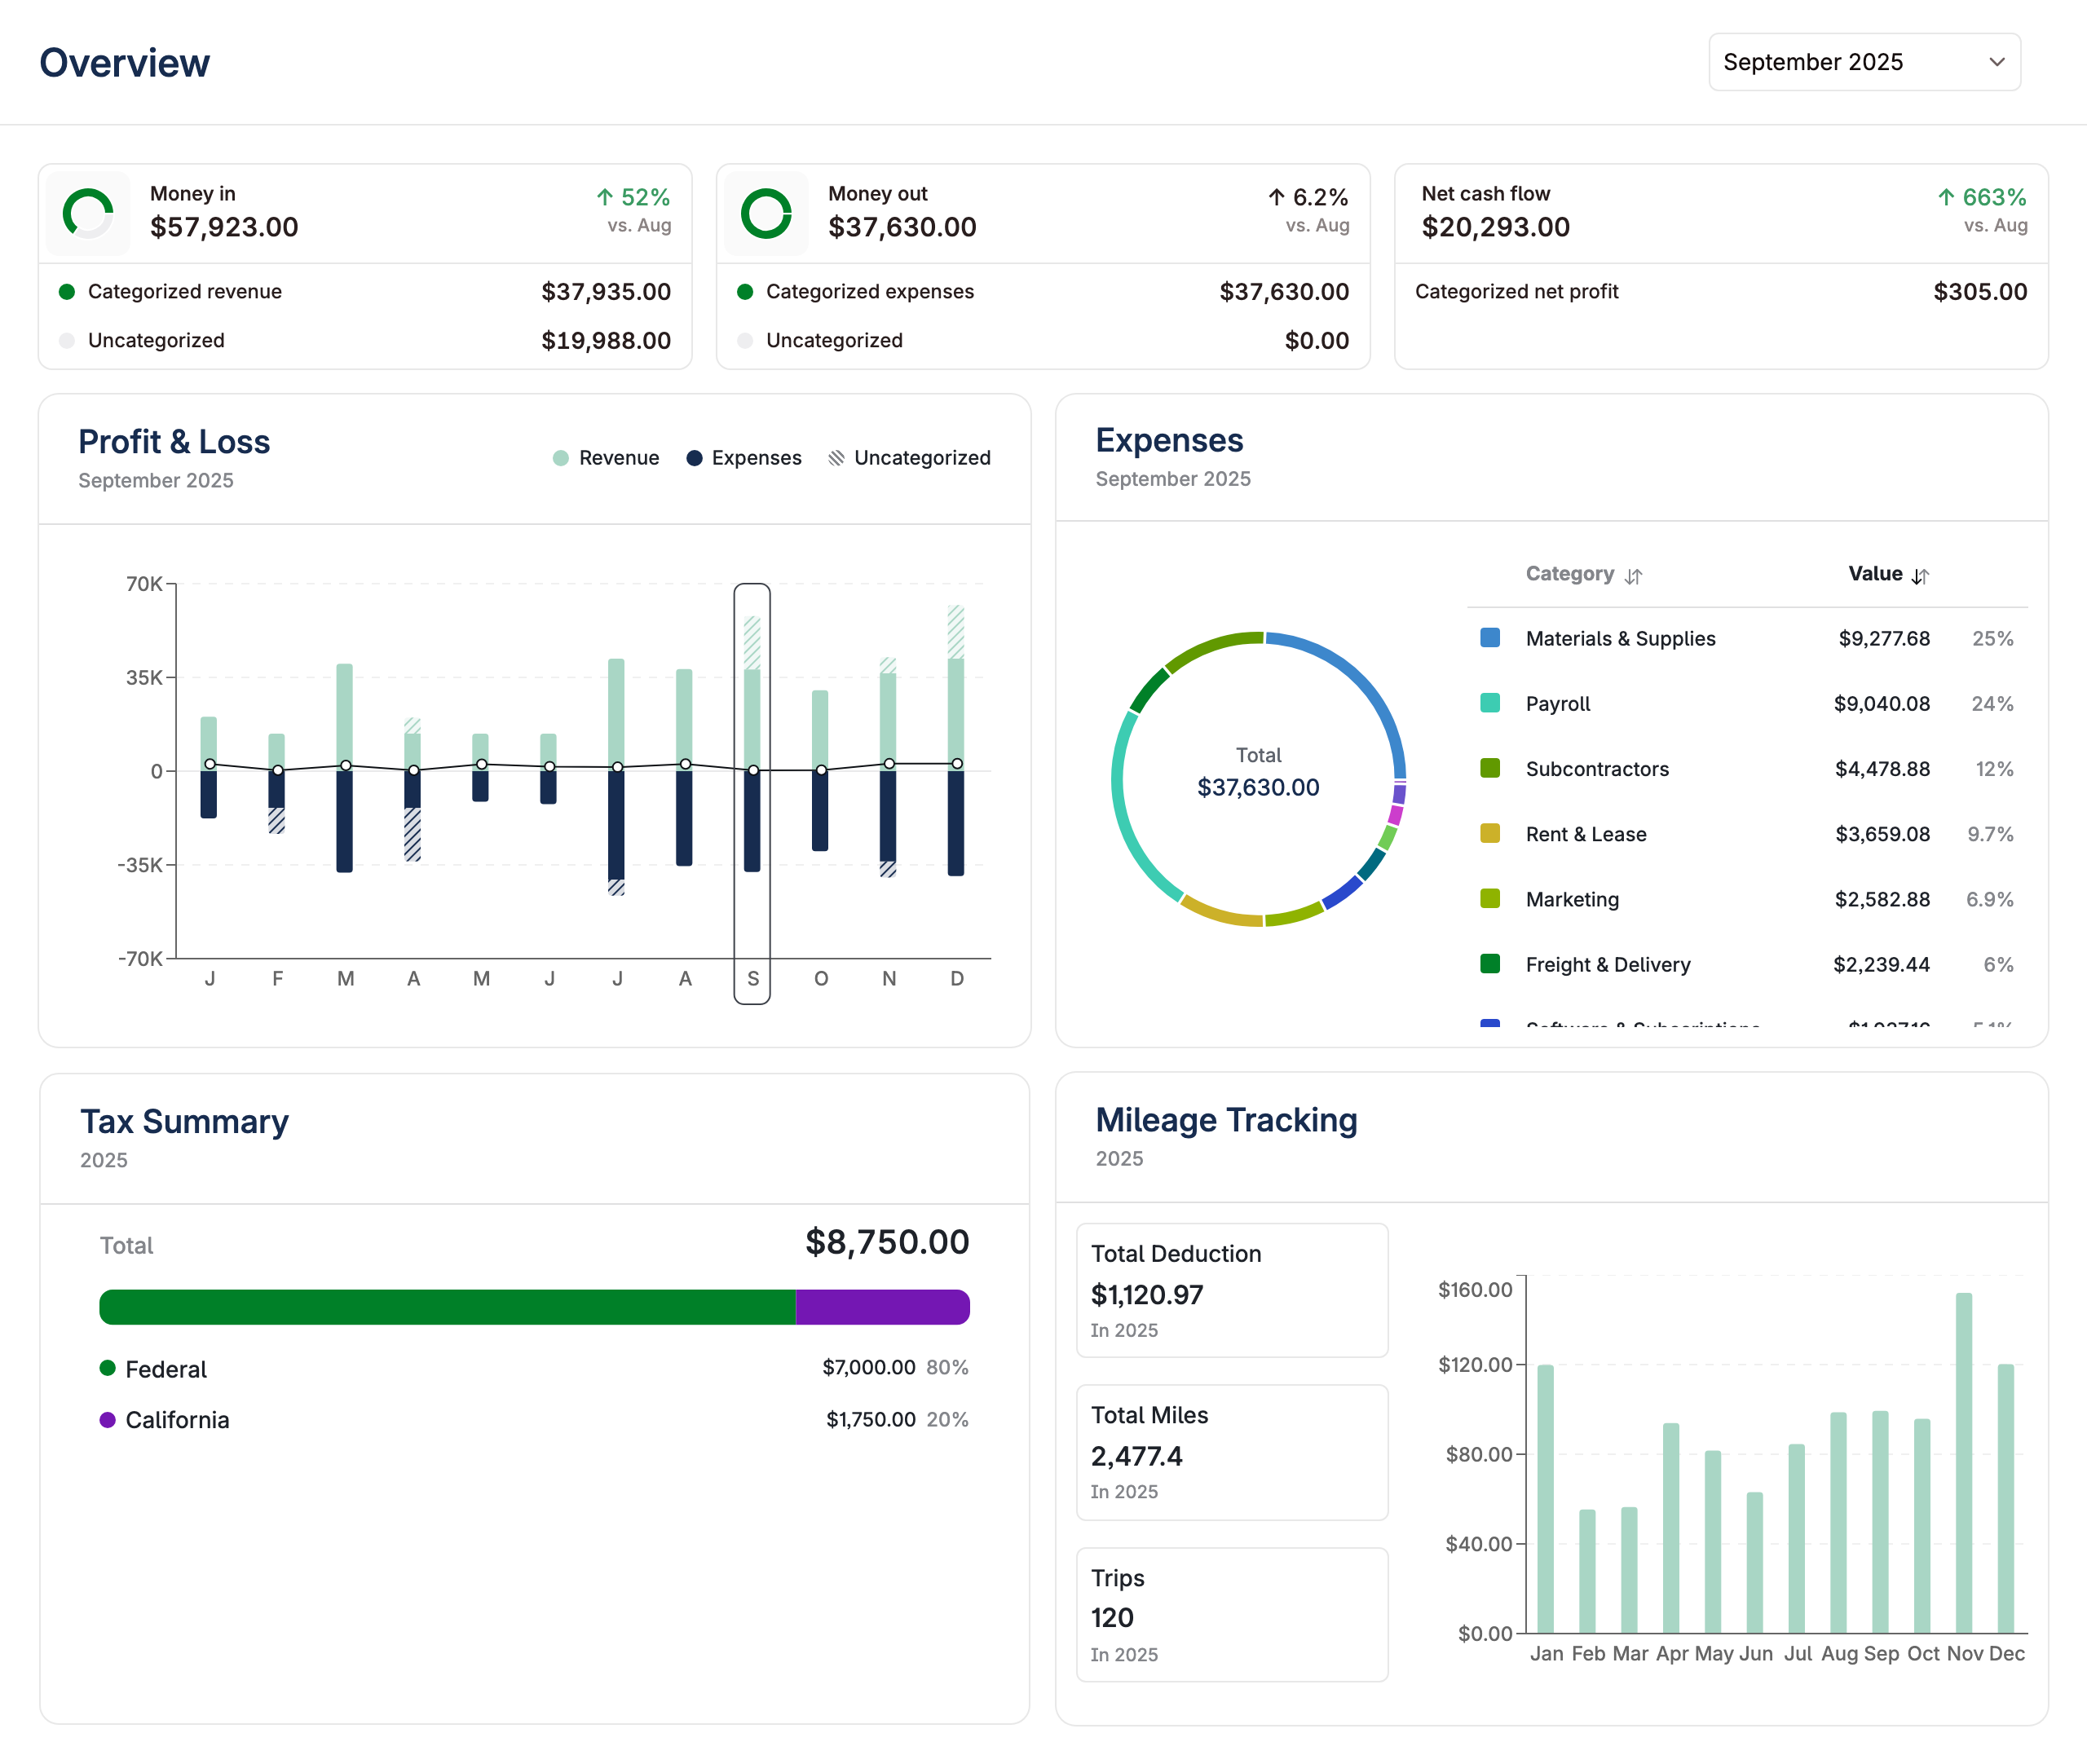
Task: Click the Rent & Lease row label
Action: click(x=1586, y=834)
